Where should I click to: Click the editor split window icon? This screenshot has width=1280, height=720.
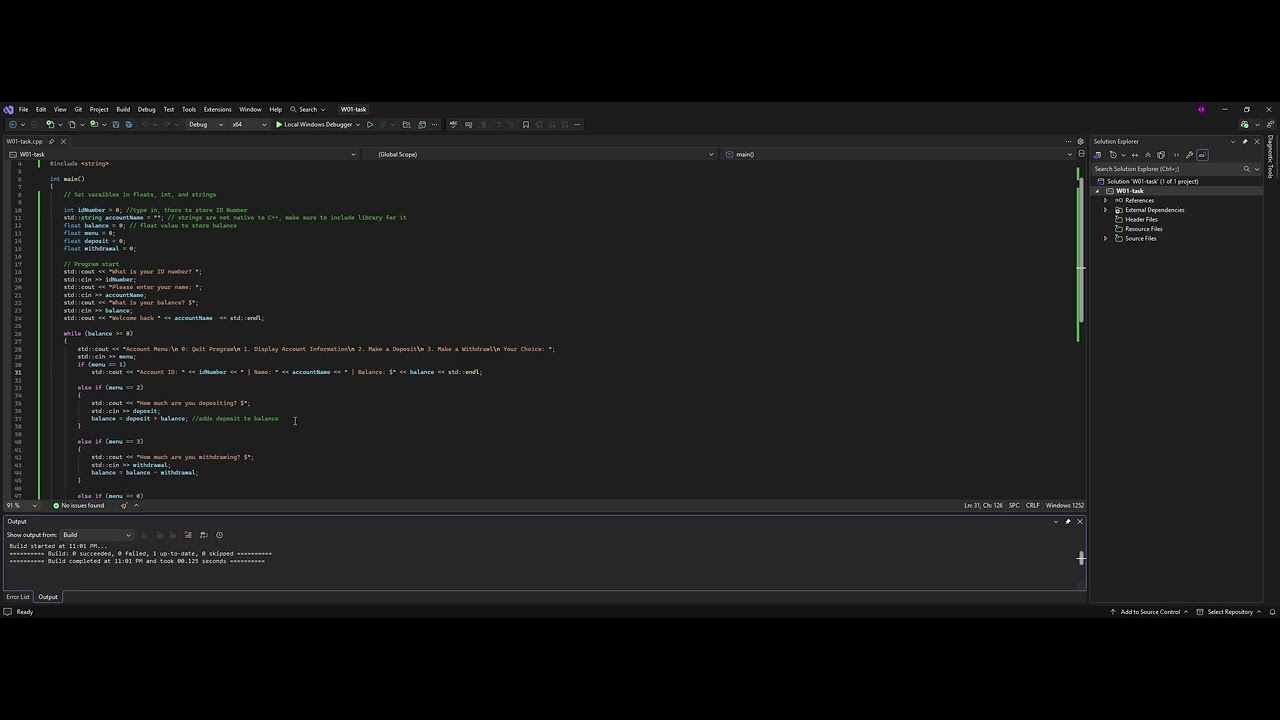pos(1080,154)
